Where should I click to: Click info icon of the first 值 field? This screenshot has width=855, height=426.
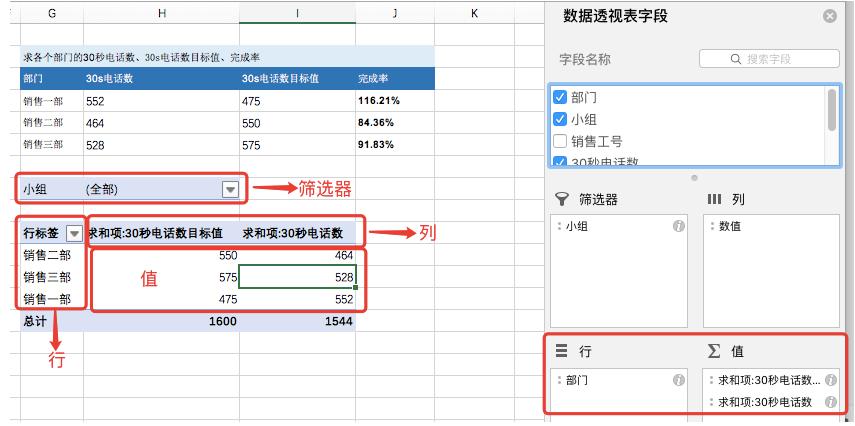click(830, 380)
